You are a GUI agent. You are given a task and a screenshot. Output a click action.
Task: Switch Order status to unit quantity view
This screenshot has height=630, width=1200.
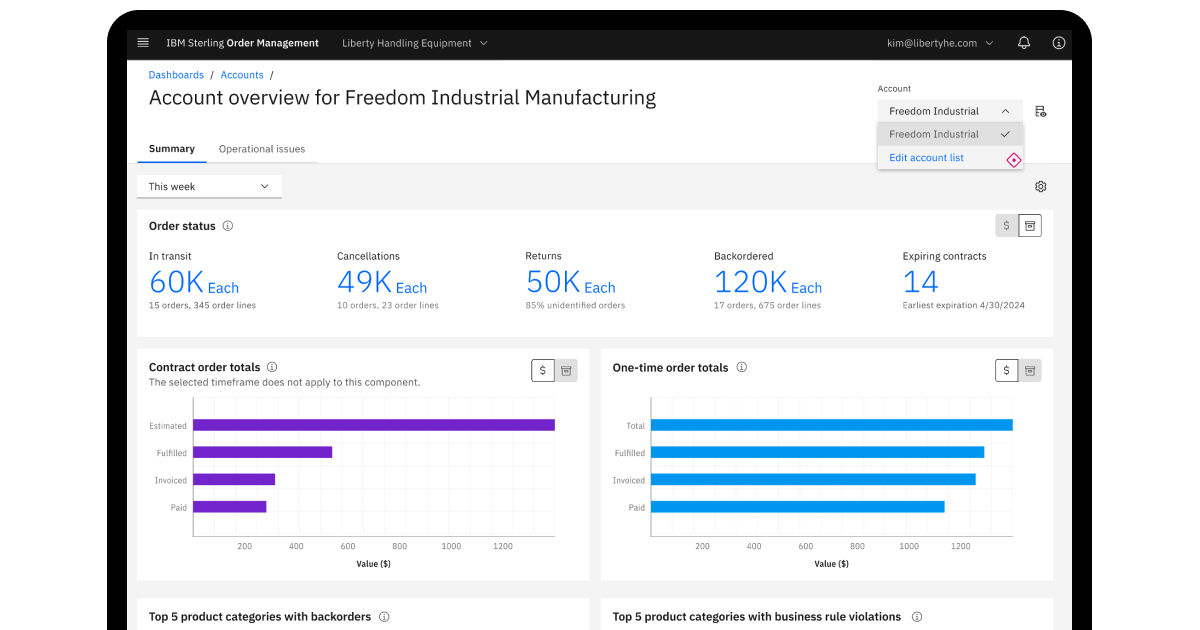[1030, 225]
